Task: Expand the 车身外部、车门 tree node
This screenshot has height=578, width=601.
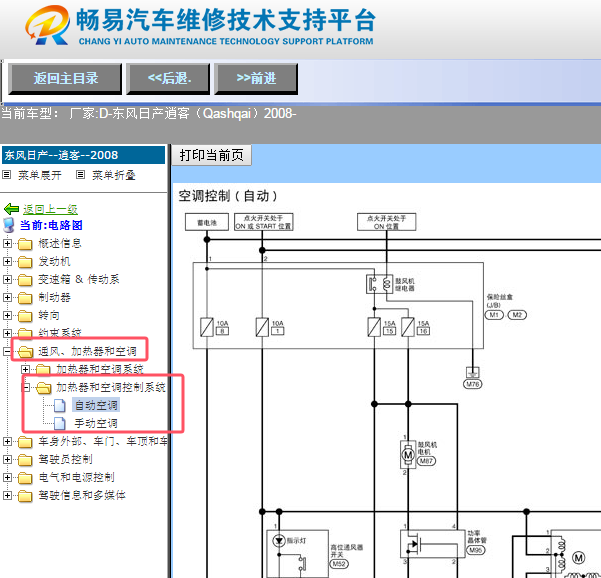Action: click(7, 442)
